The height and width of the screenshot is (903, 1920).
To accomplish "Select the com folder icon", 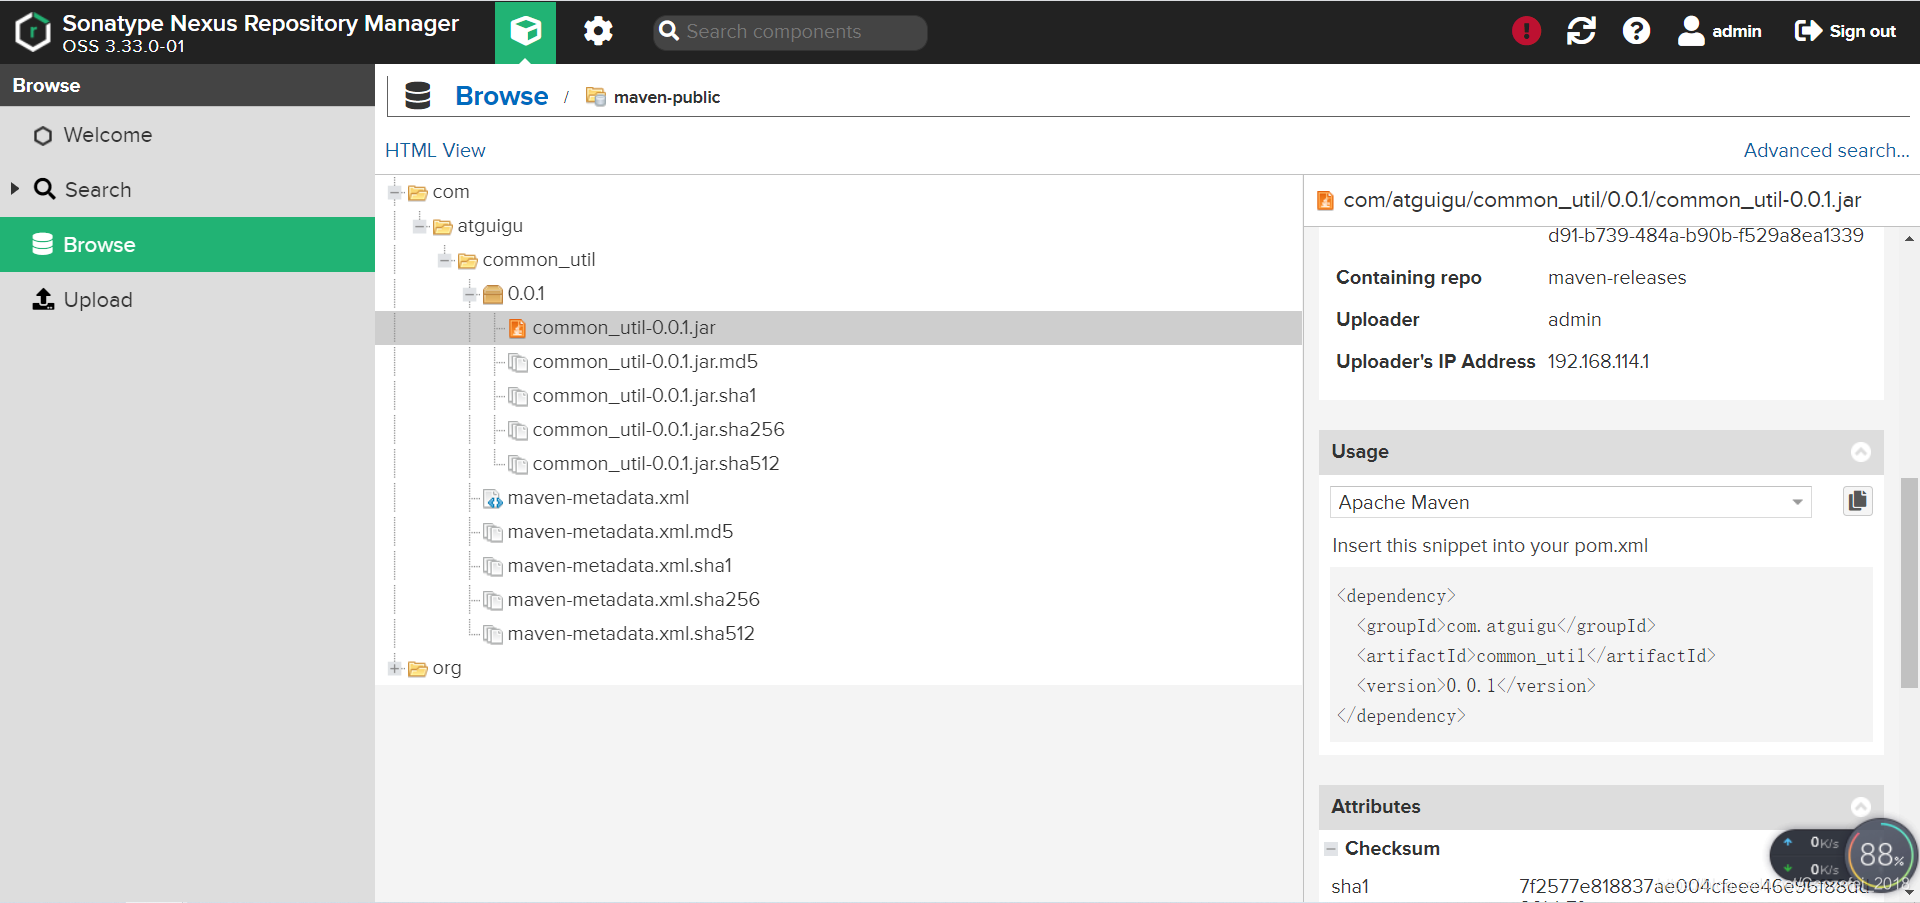I will point(418,192).
